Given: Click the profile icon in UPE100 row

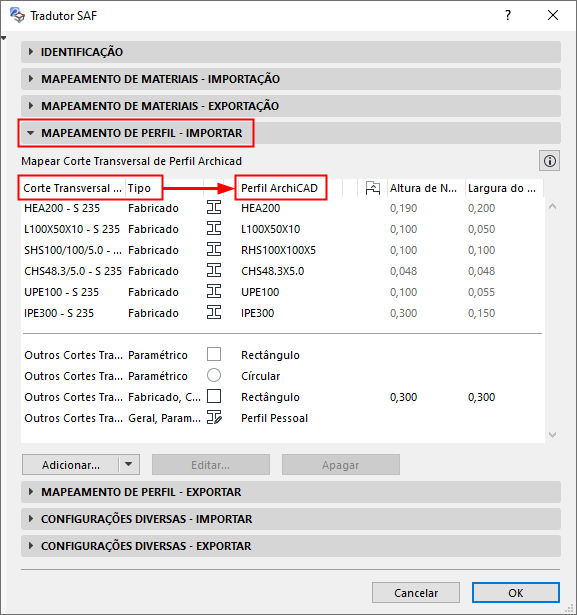Looking at the screenshot, I should point(214,291).
